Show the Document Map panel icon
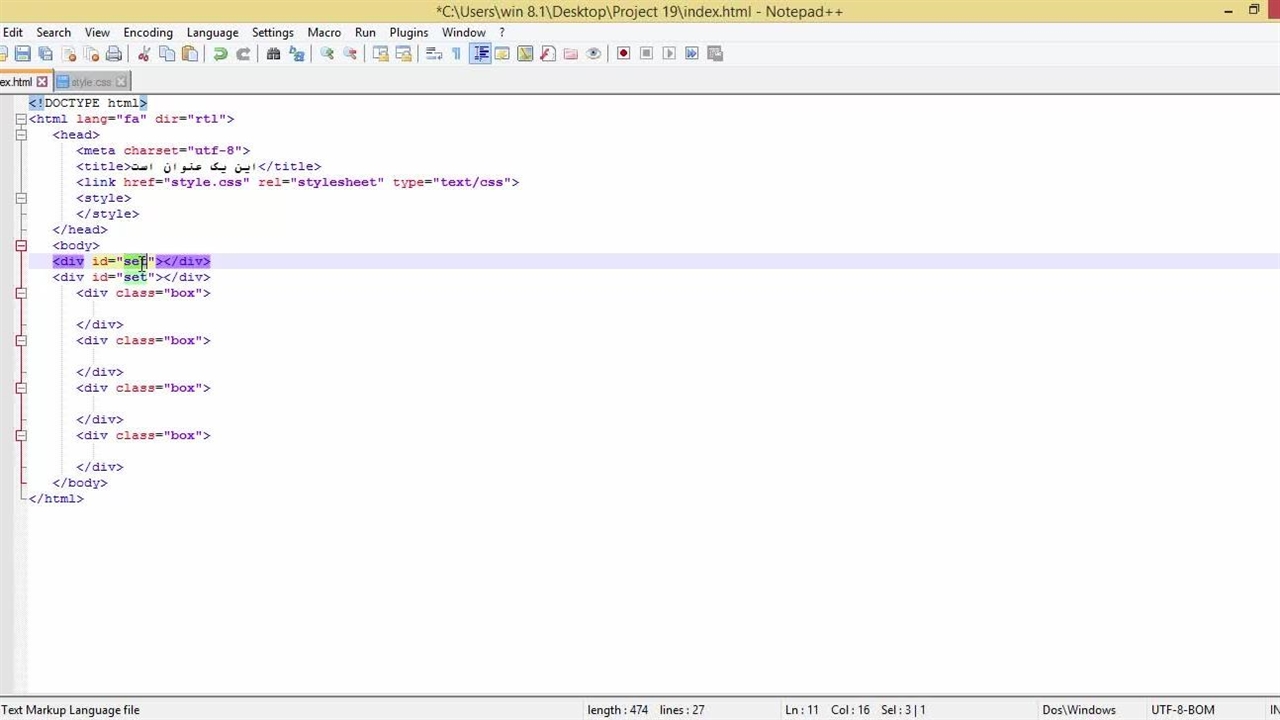 tap(525, 54)
